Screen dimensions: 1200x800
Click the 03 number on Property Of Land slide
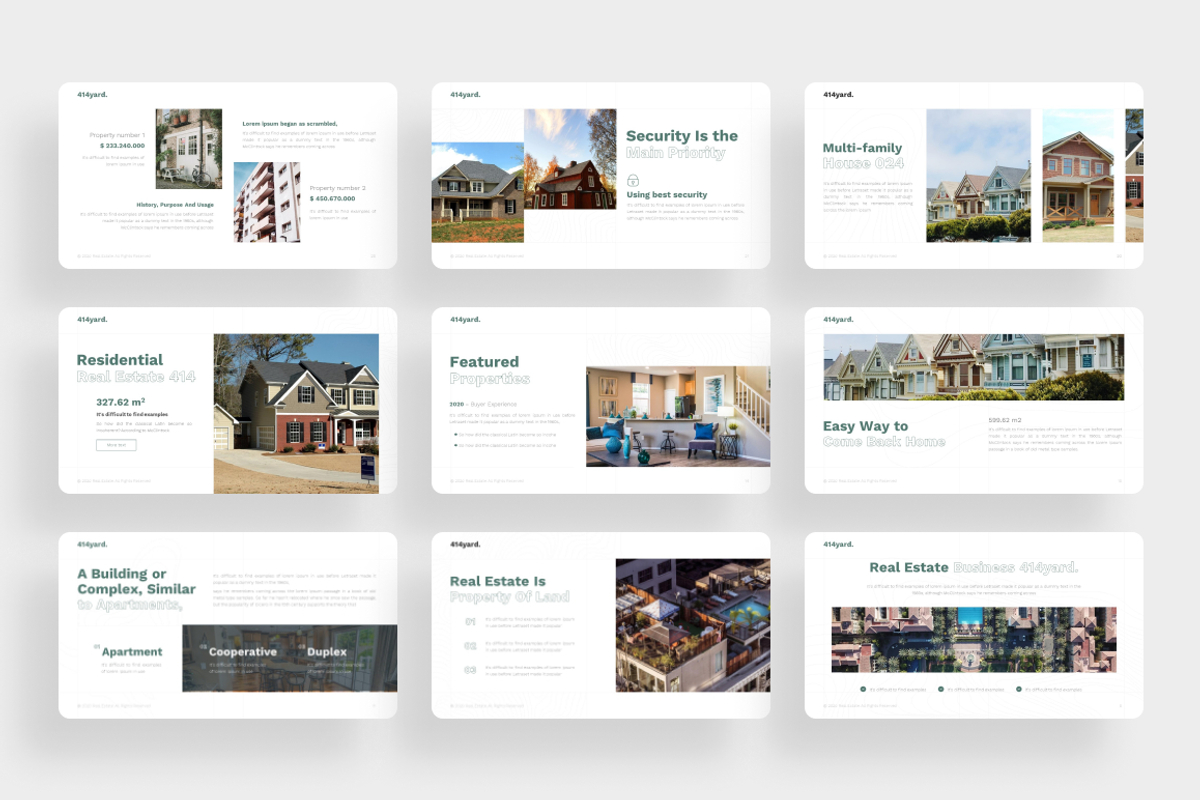coord(471,670)
